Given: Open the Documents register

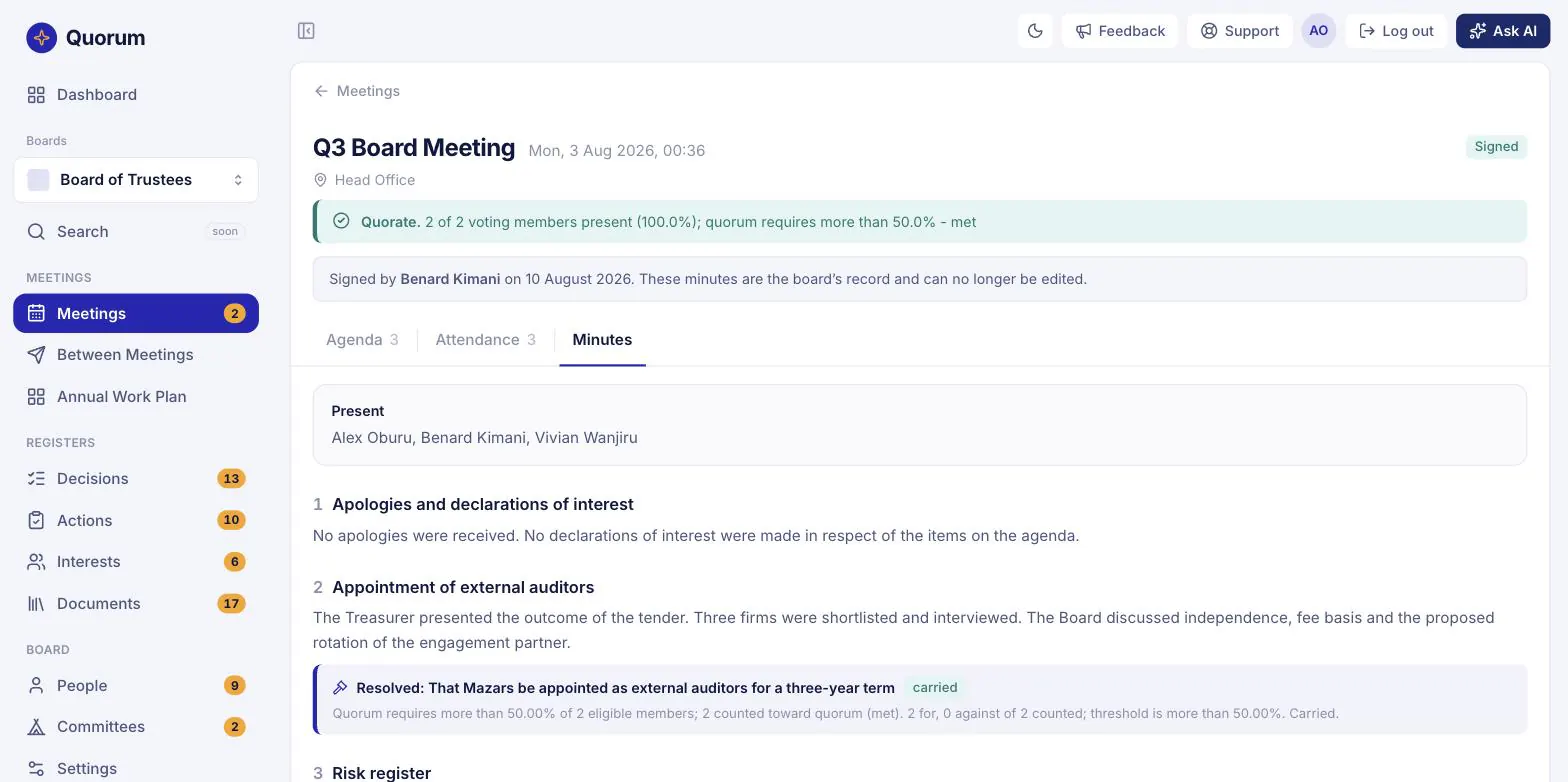Looking at the screenshot, I should pos(136,604).
